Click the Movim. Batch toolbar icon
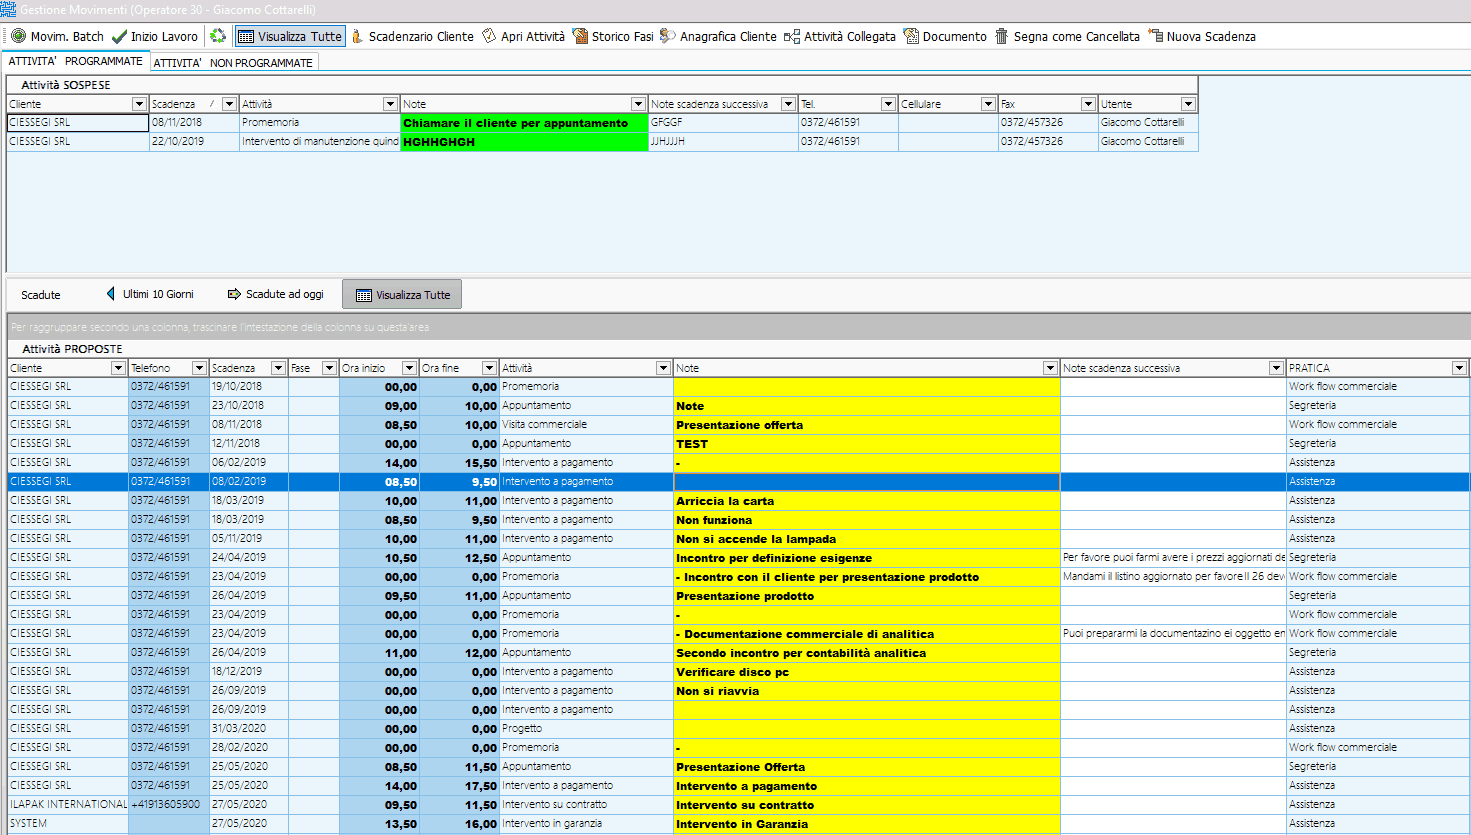 tap(18, 36)
